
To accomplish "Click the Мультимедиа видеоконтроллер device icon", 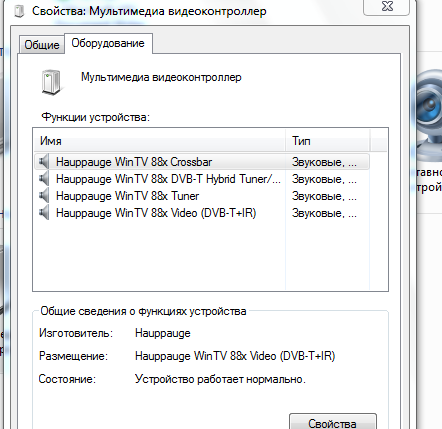I will pos(51,82).
